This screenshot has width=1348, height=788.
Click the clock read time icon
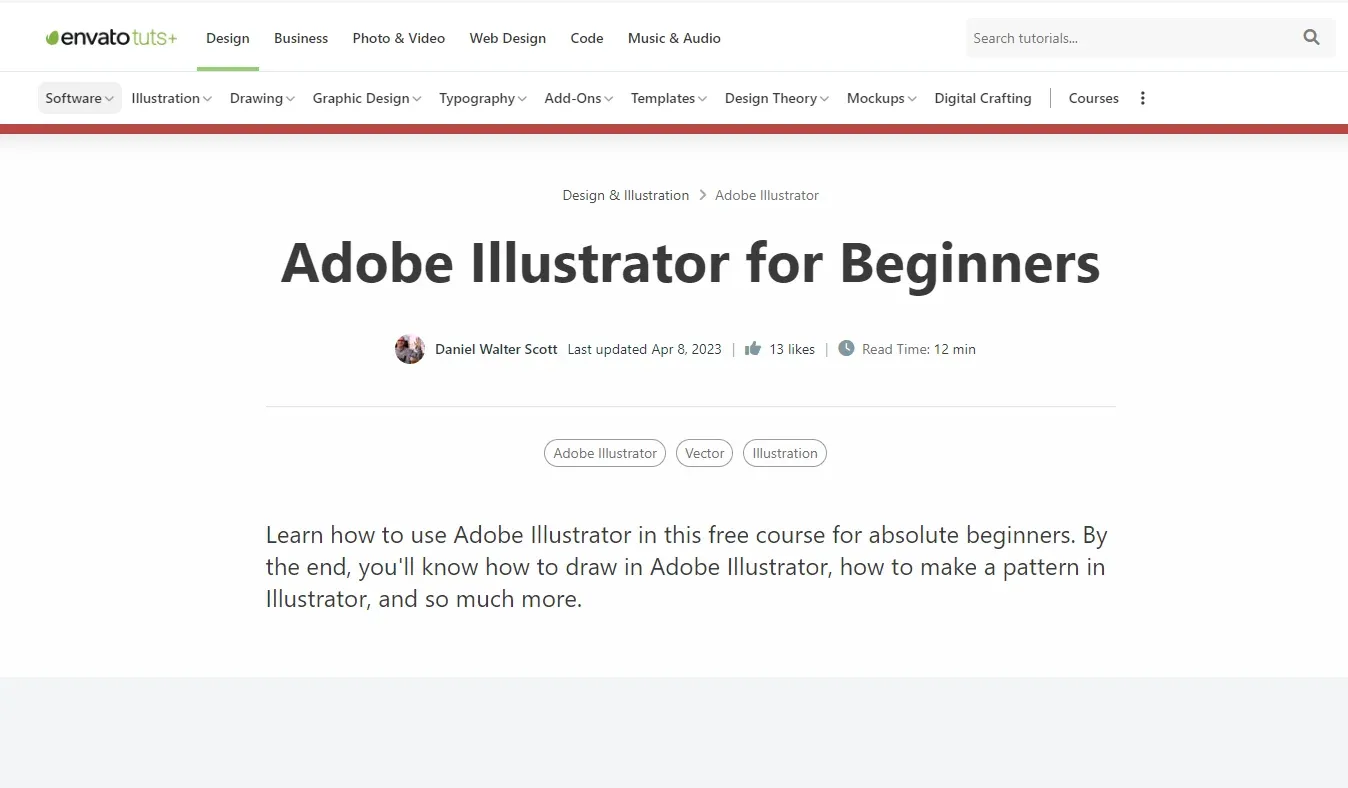click(846, 349)
